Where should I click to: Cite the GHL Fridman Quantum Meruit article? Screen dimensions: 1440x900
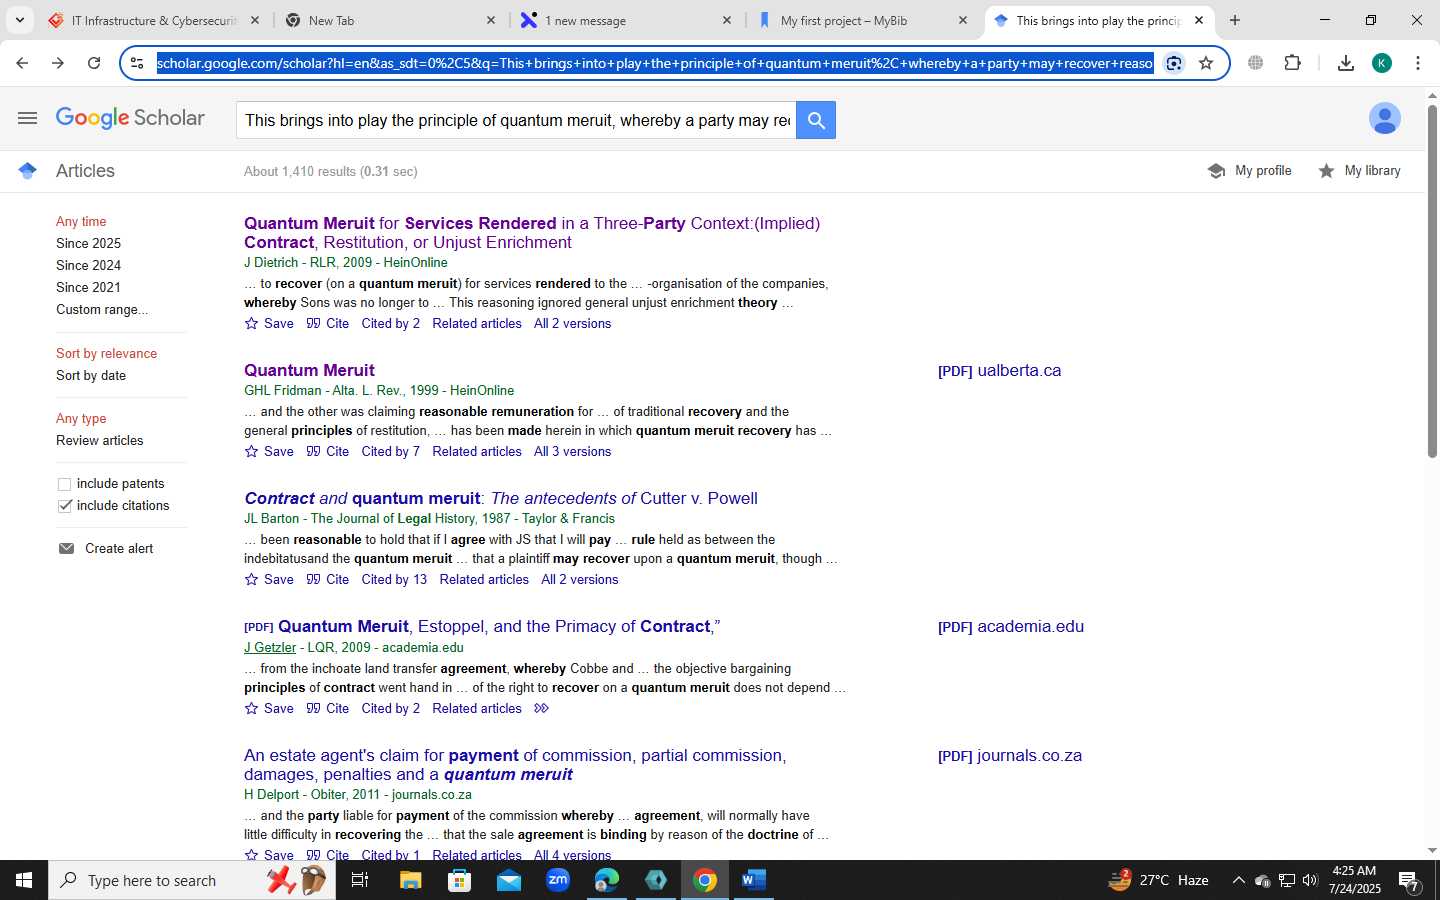(x=328, y=451)
